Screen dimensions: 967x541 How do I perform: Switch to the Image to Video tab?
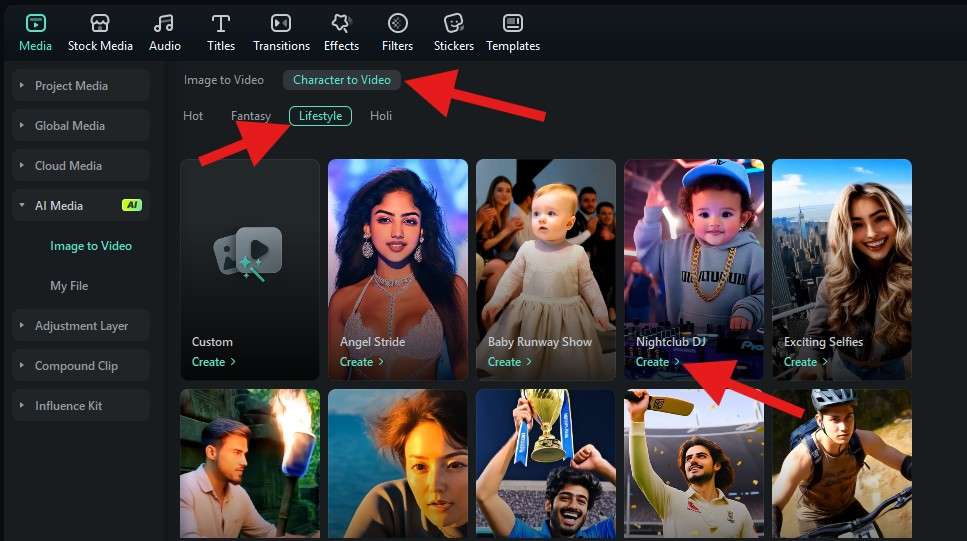point(224,80)
